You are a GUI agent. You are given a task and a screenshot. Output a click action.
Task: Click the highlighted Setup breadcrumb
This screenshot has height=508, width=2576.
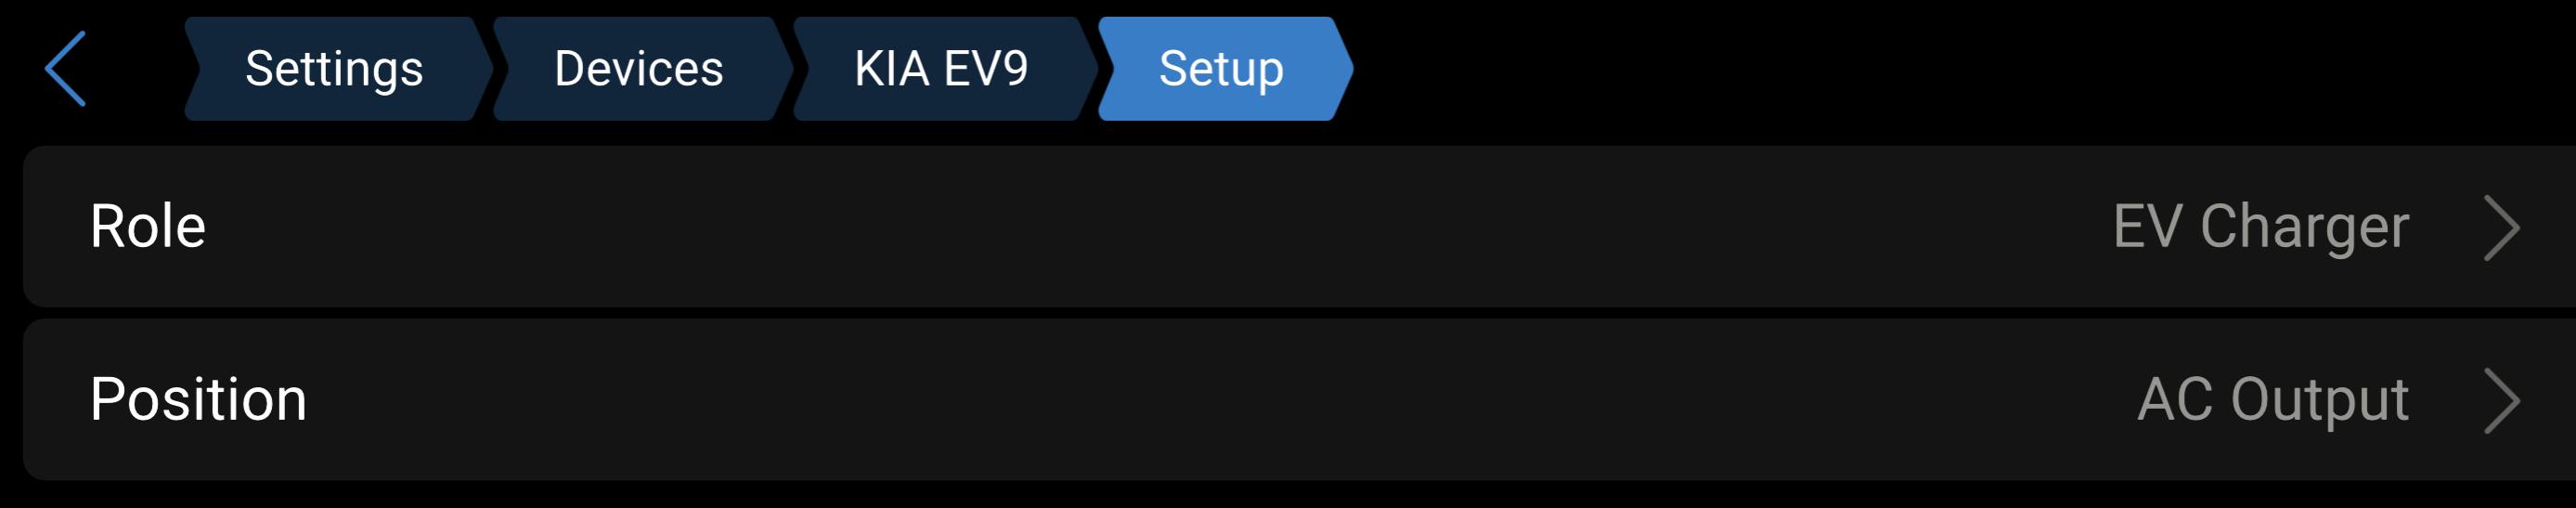tap(1221, 68)
